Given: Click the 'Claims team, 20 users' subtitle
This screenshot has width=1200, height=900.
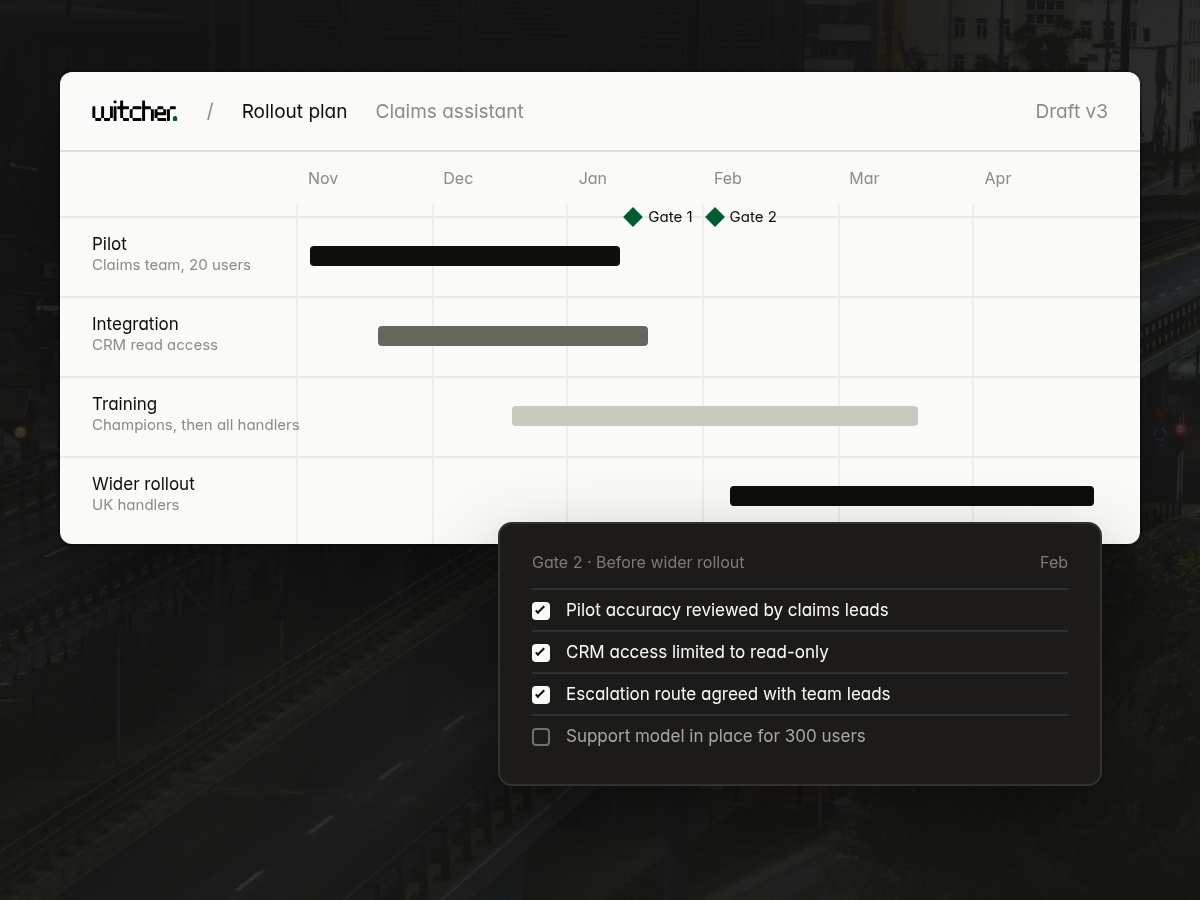Looking at the screenshot, I should click(x=171, y=265).
